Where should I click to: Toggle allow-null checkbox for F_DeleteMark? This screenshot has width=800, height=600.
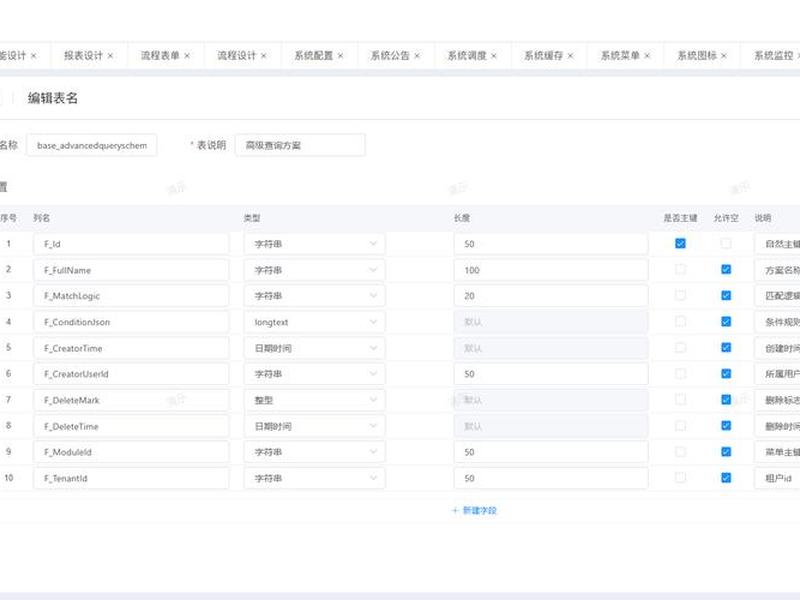pyautogui.click(x=726, y=399)
